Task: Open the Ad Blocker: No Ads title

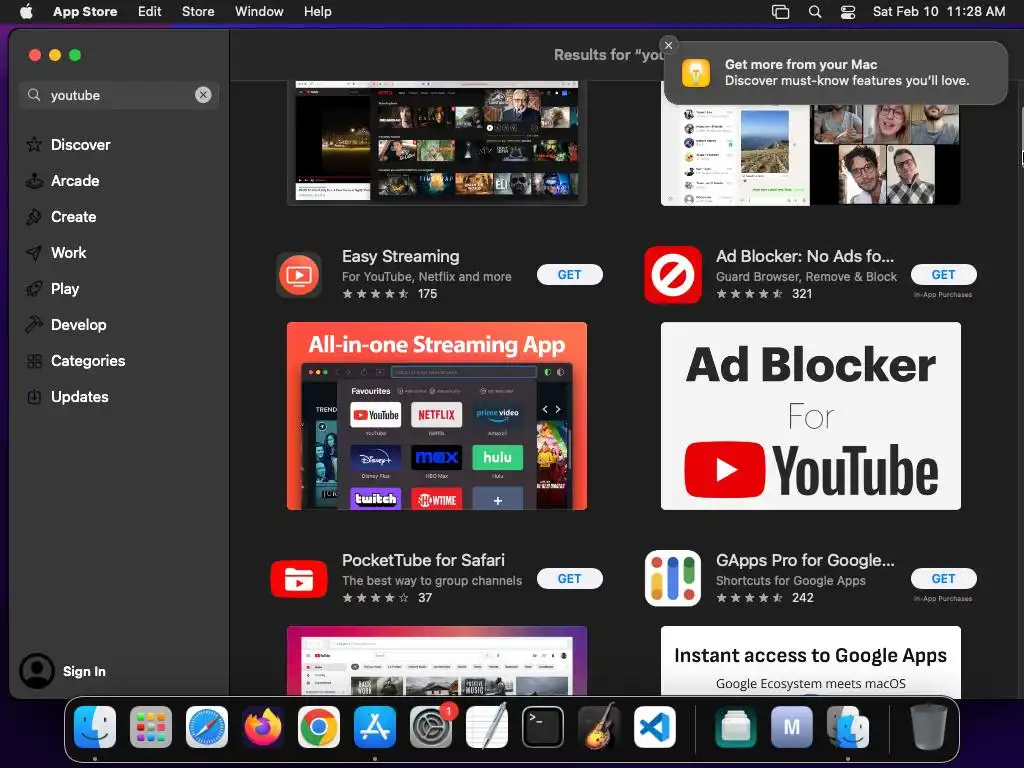Action: click(x=805, y=256)
